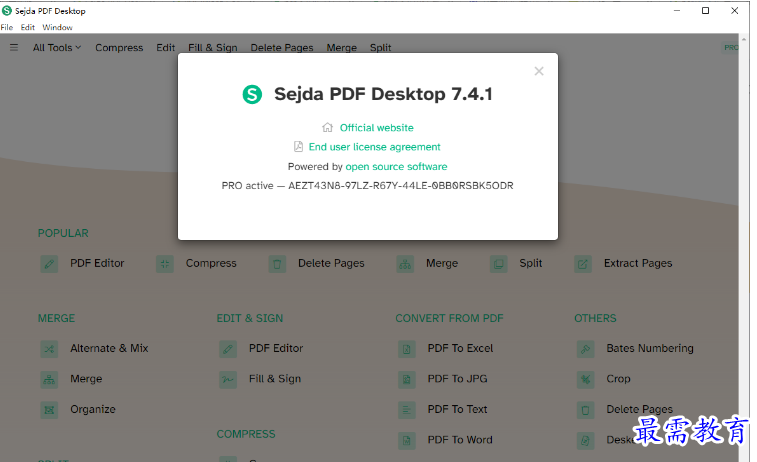Follow the open source software link

[396, 167]
